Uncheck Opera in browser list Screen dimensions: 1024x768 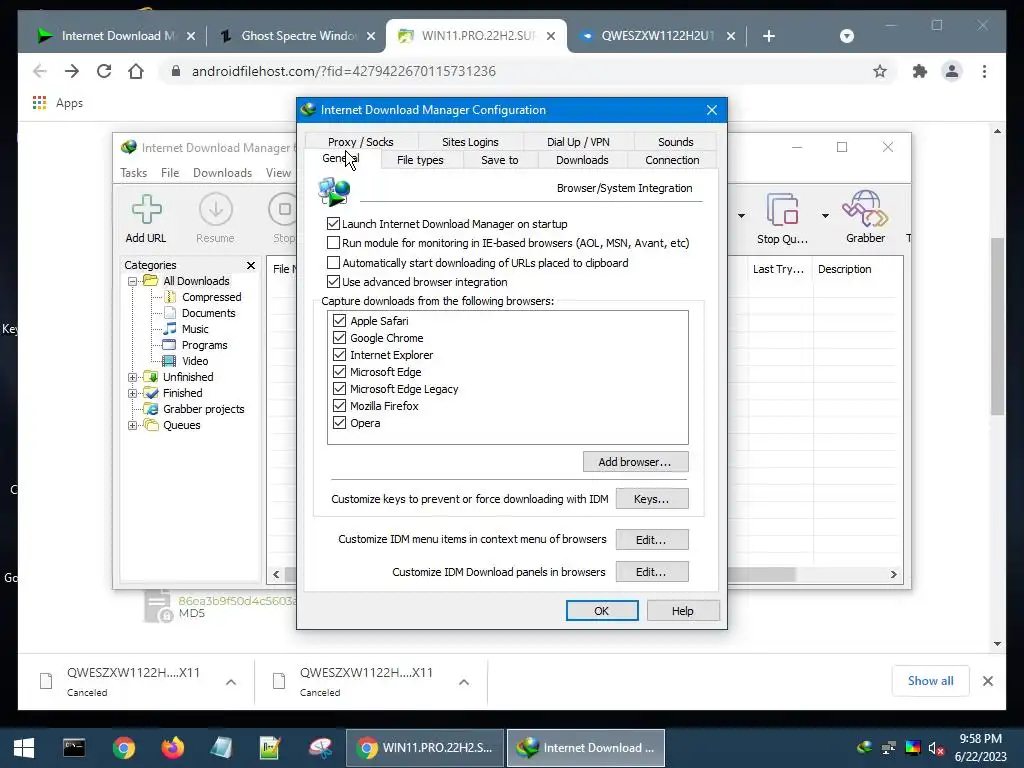[x=340, y=423]
